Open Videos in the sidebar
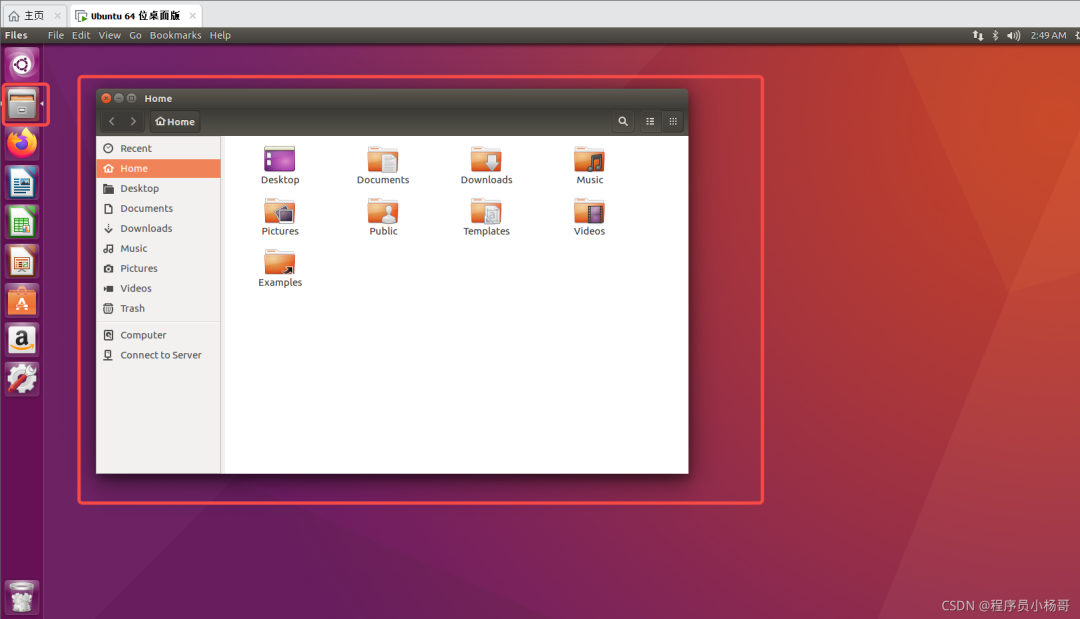 (x=158, y=288)
